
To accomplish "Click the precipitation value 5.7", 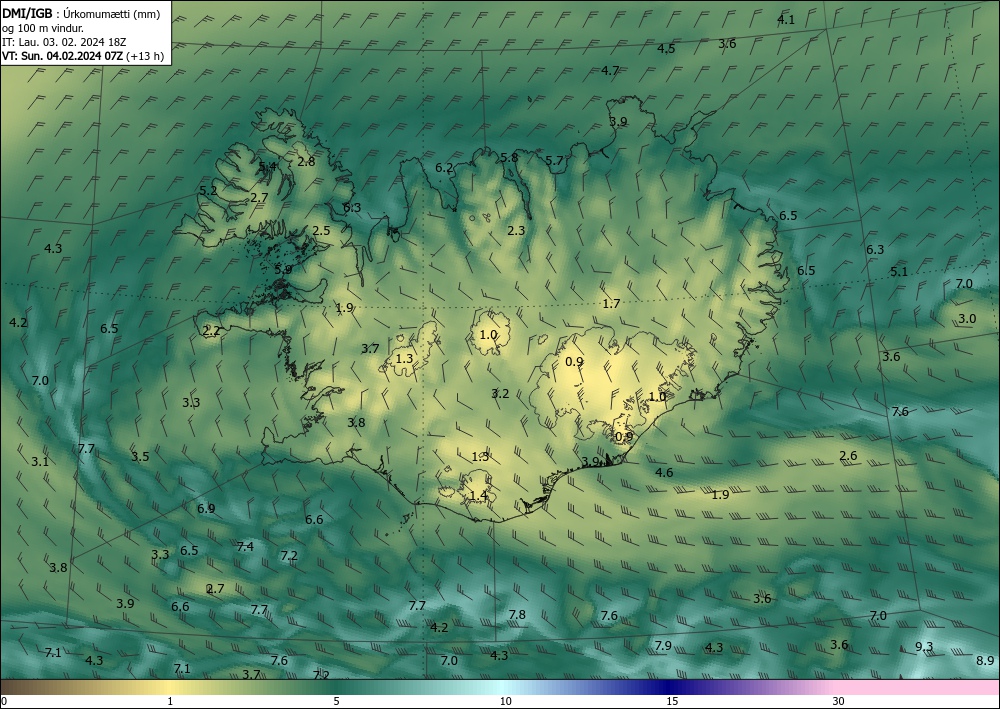I will [554, 161].
